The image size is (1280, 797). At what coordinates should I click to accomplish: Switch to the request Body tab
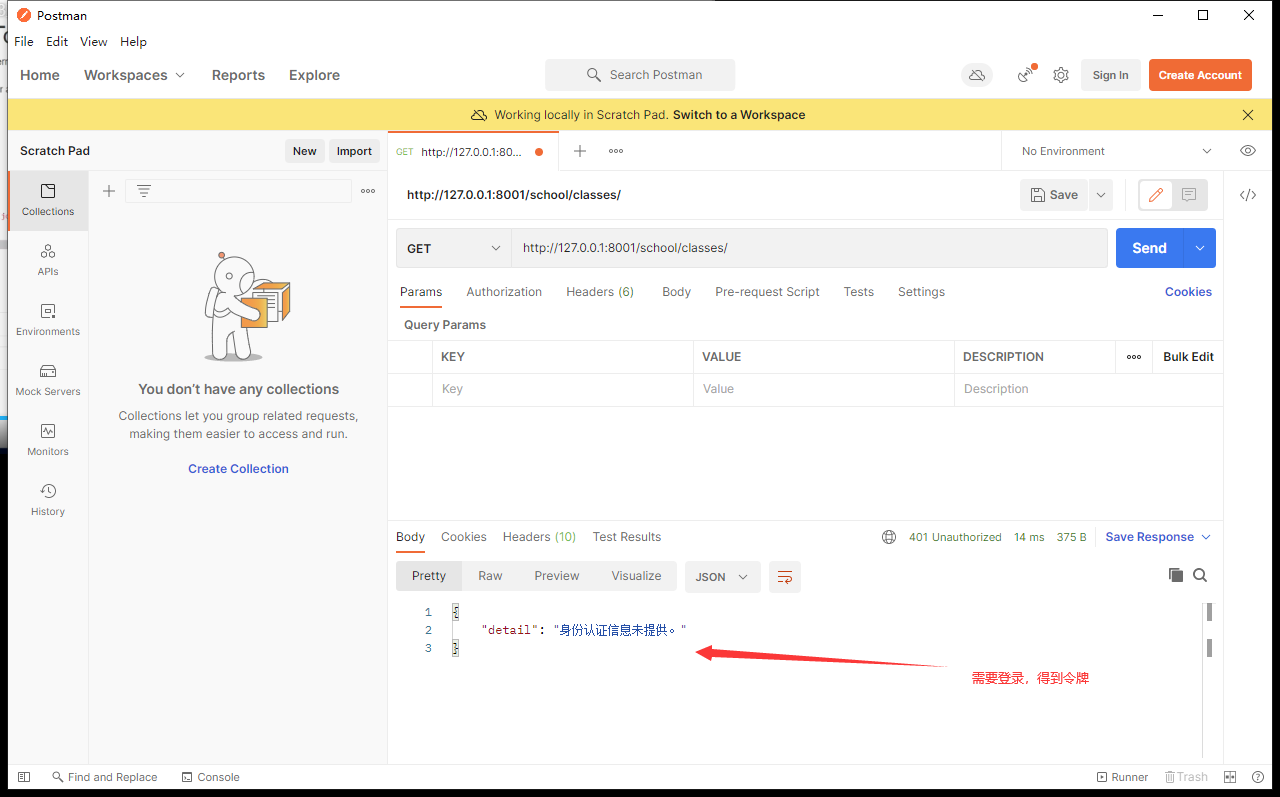click(x=676, y=292)
